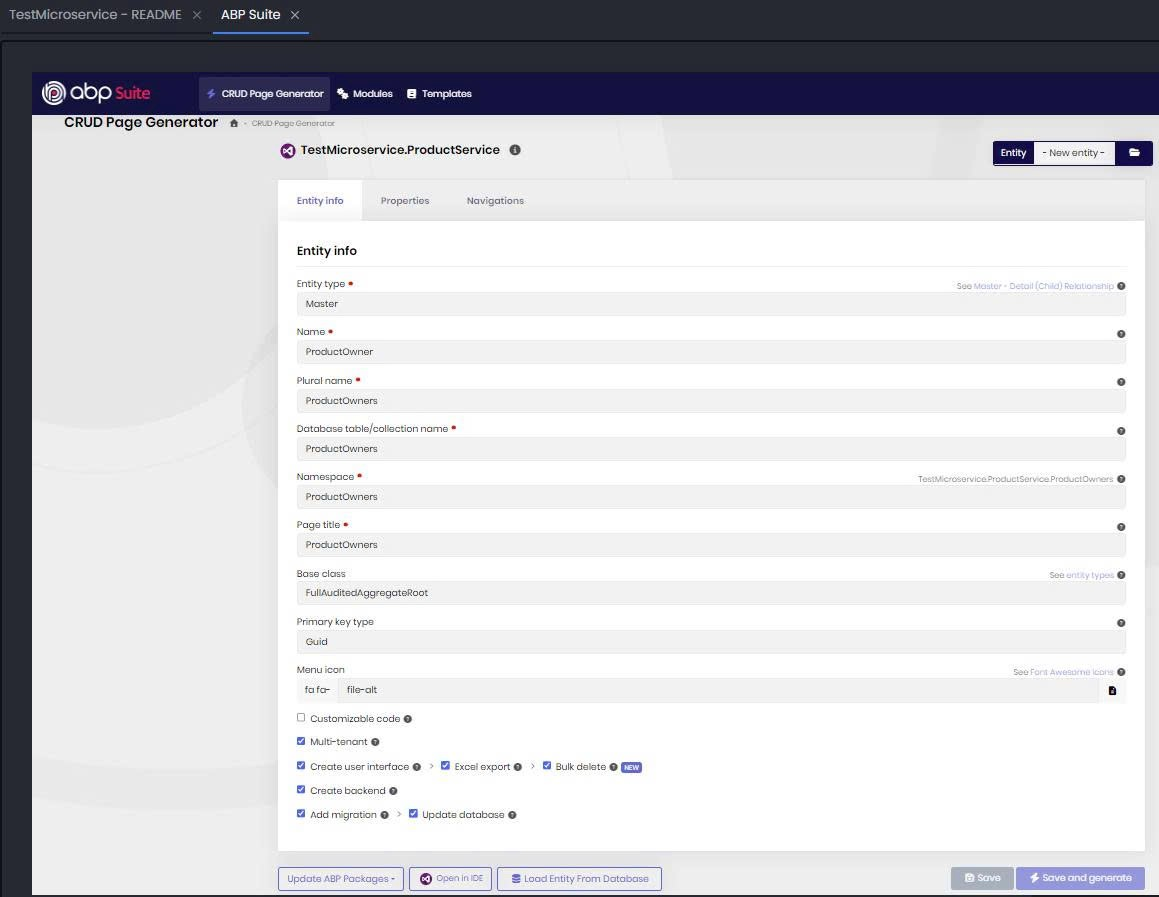Close the ABP Suite tab

click(295, 16)
